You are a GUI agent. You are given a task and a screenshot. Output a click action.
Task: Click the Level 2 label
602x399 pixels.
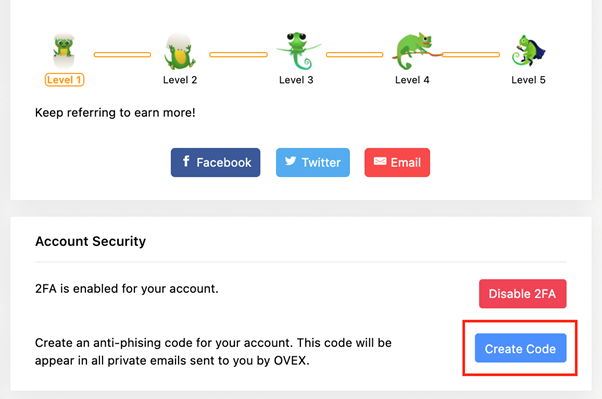[180, 80]
